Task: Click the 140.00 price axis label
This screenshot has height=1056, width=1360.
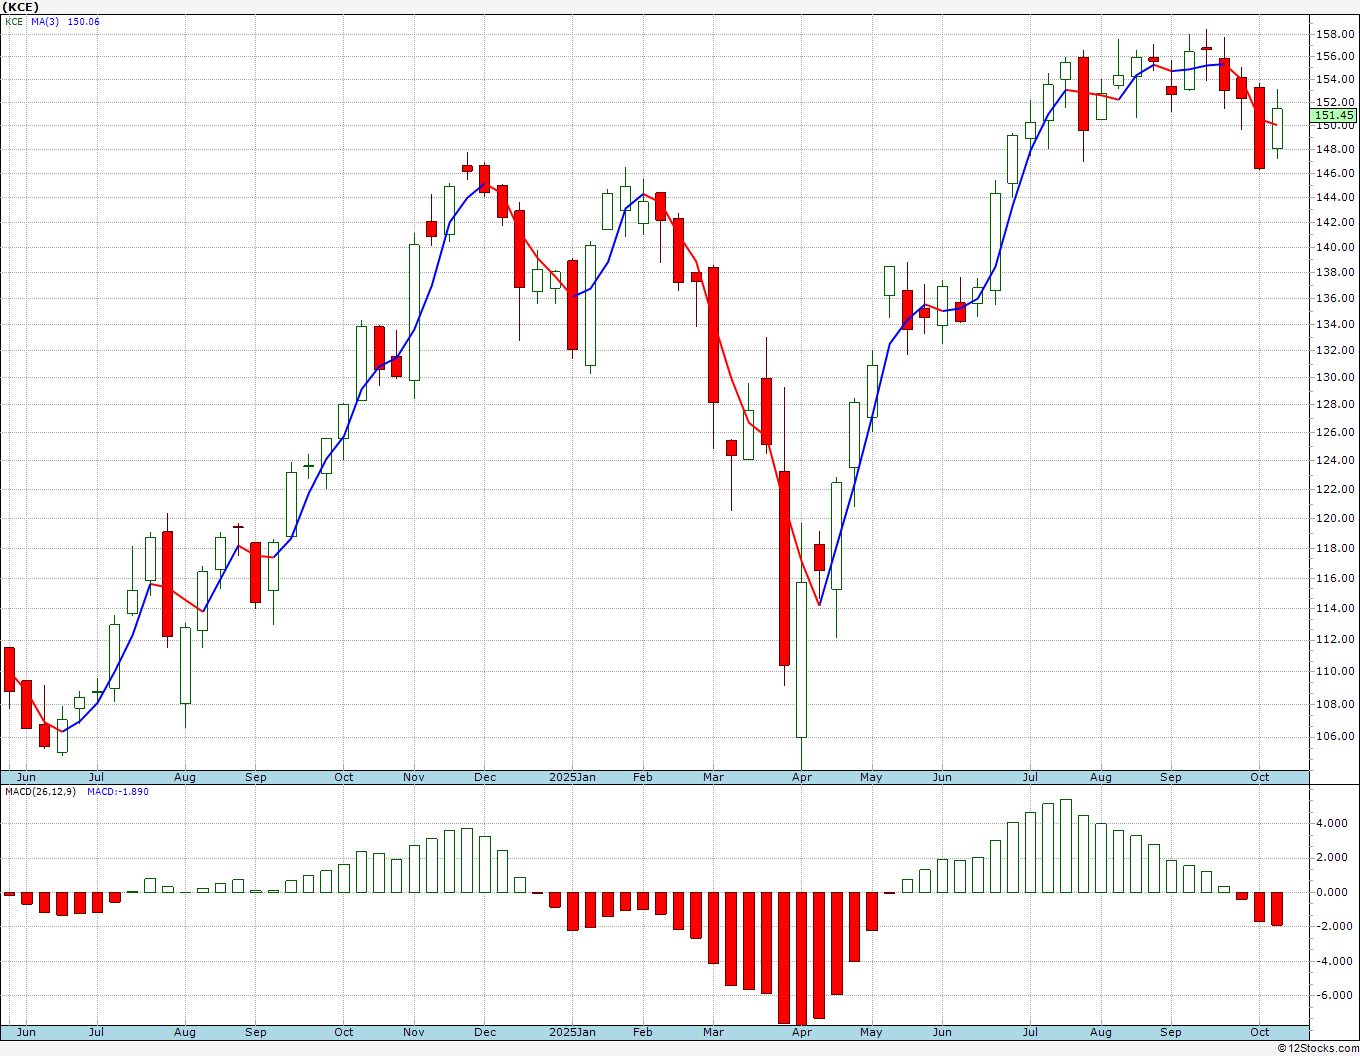Action: click(1337, 247)
